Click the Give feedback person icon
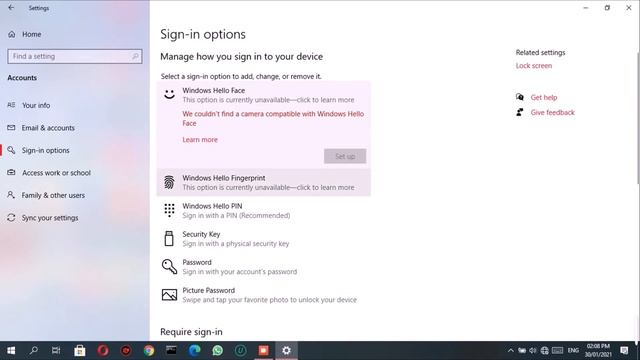The height and width of the screenshot is (360, 640). coord(520,112)
